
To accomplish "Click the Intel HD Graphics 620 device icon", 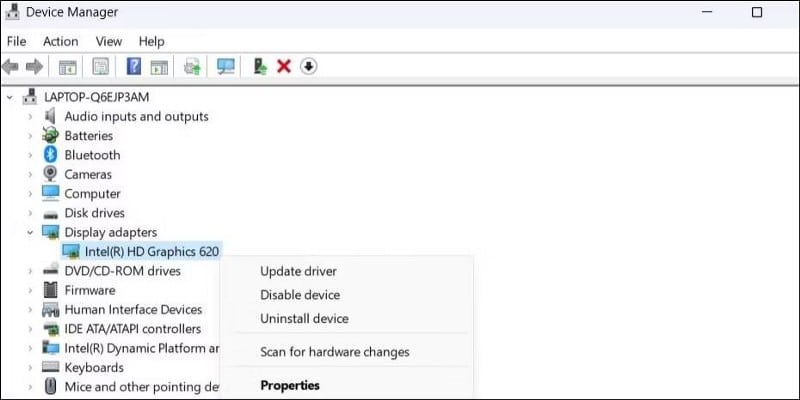I will point(70,251).
